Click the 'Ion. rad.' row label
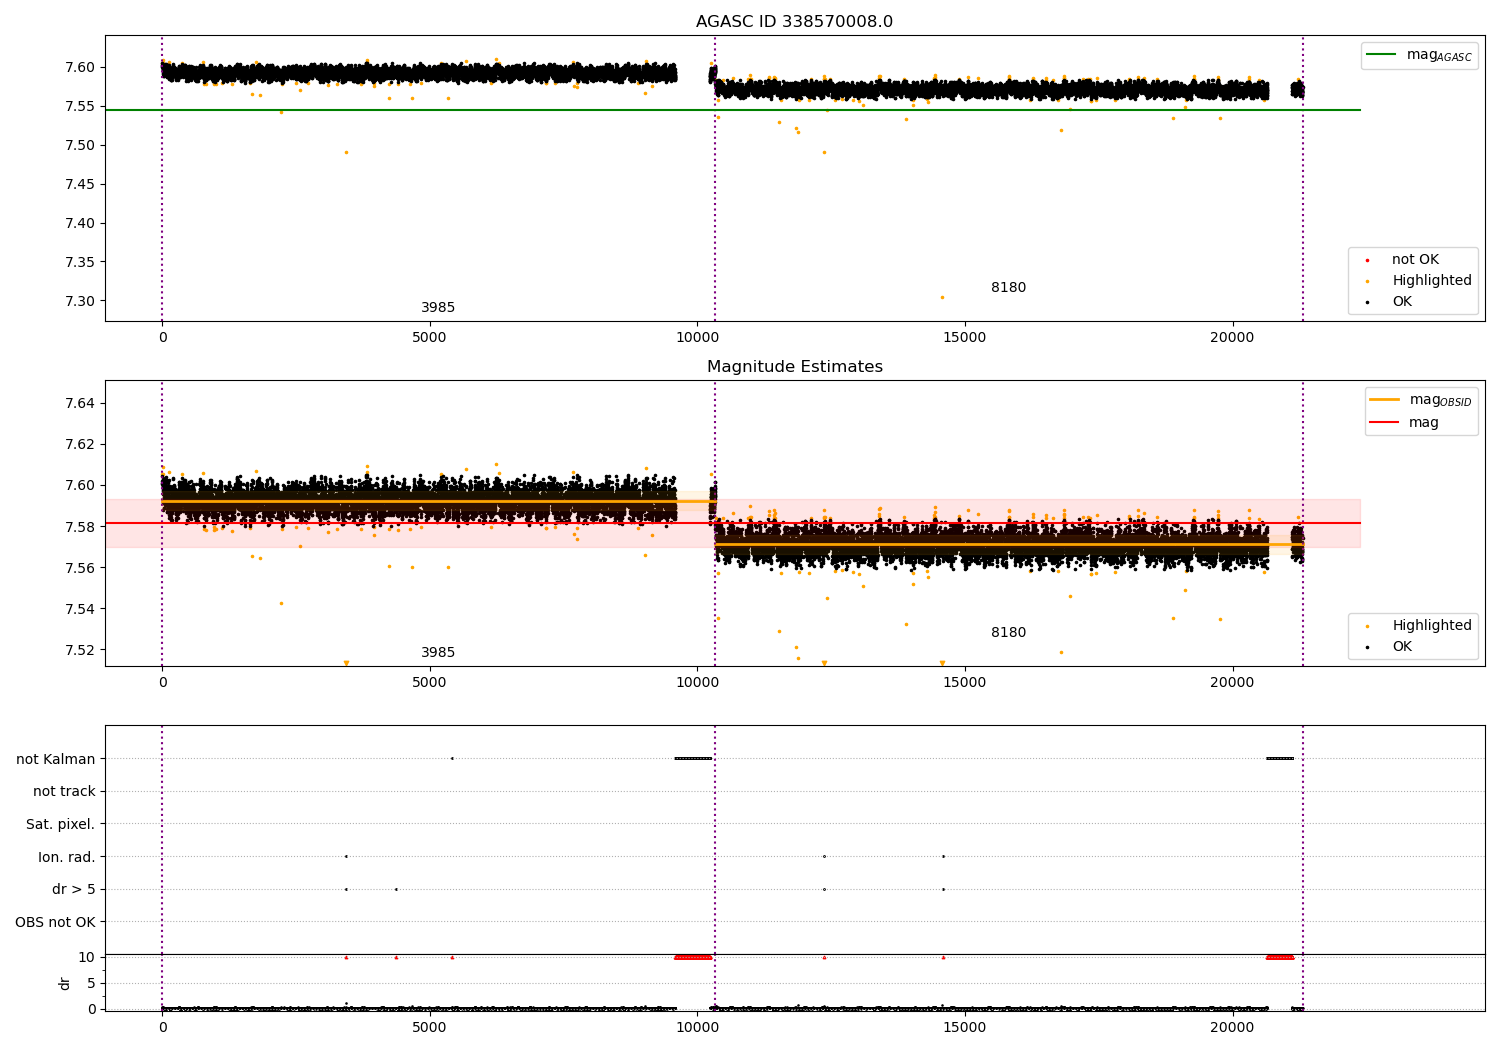This screenshot has width=1500, height=1050. click(66, 857)
